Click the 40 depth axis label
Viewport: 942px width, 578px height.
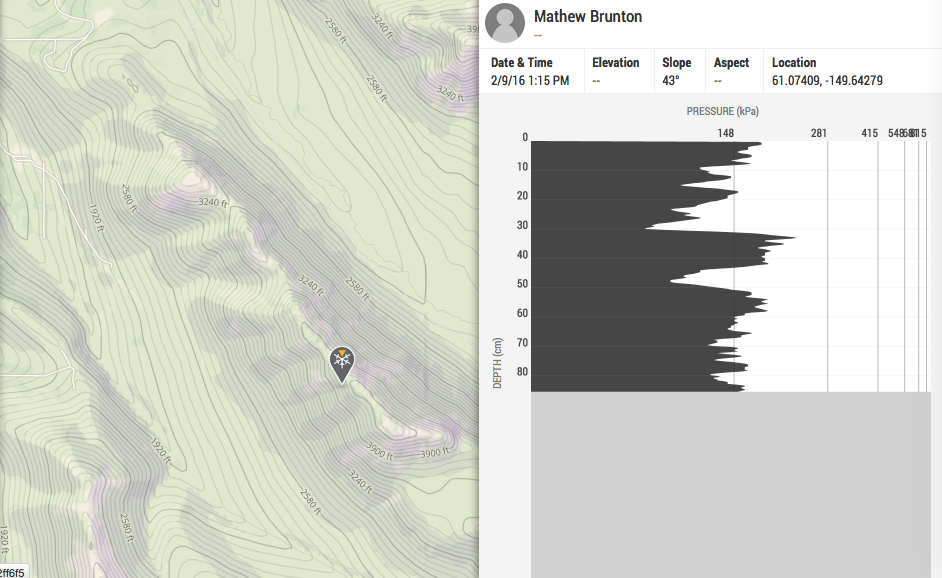point(523,255)
